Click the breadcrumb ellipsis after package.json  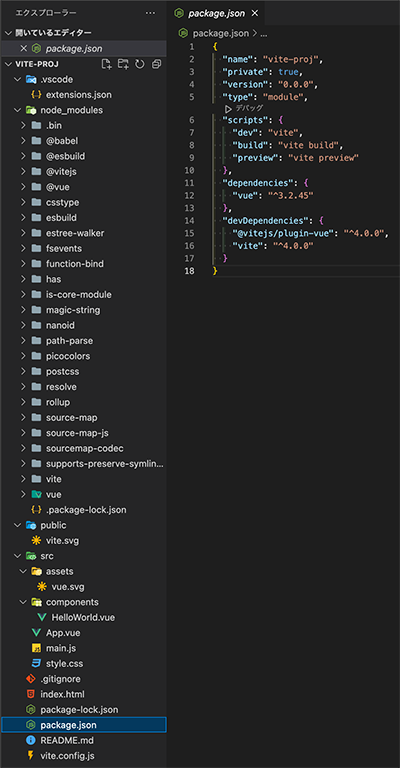click(x=263, y=34)
